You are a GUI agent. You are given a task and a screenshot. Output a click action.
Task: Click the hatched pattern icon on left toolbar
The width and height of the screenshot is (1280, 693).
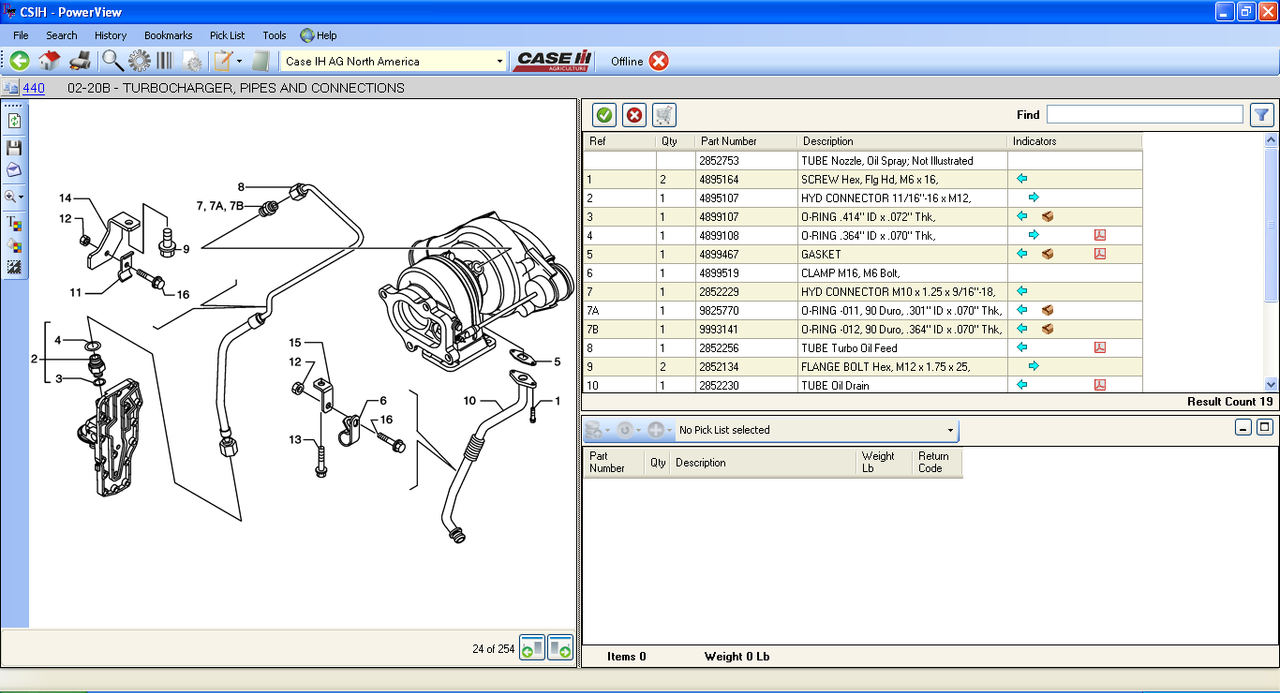14,267
